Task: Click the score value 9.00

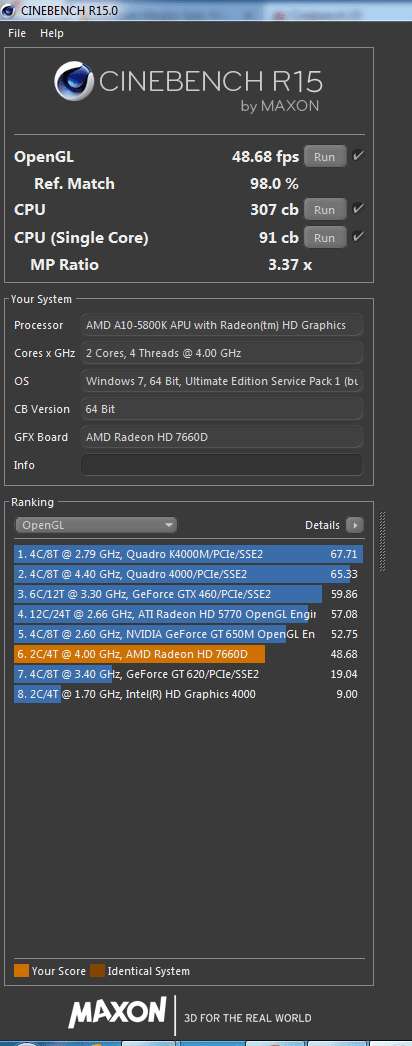Action: [347, 694]
